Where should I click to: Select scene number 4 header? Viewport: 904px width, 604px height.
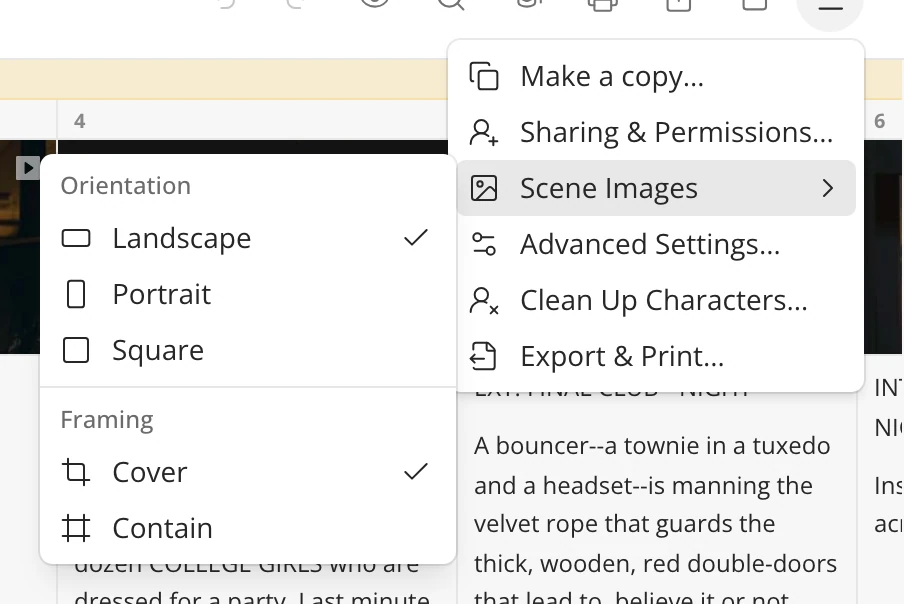tap(80, 121)
